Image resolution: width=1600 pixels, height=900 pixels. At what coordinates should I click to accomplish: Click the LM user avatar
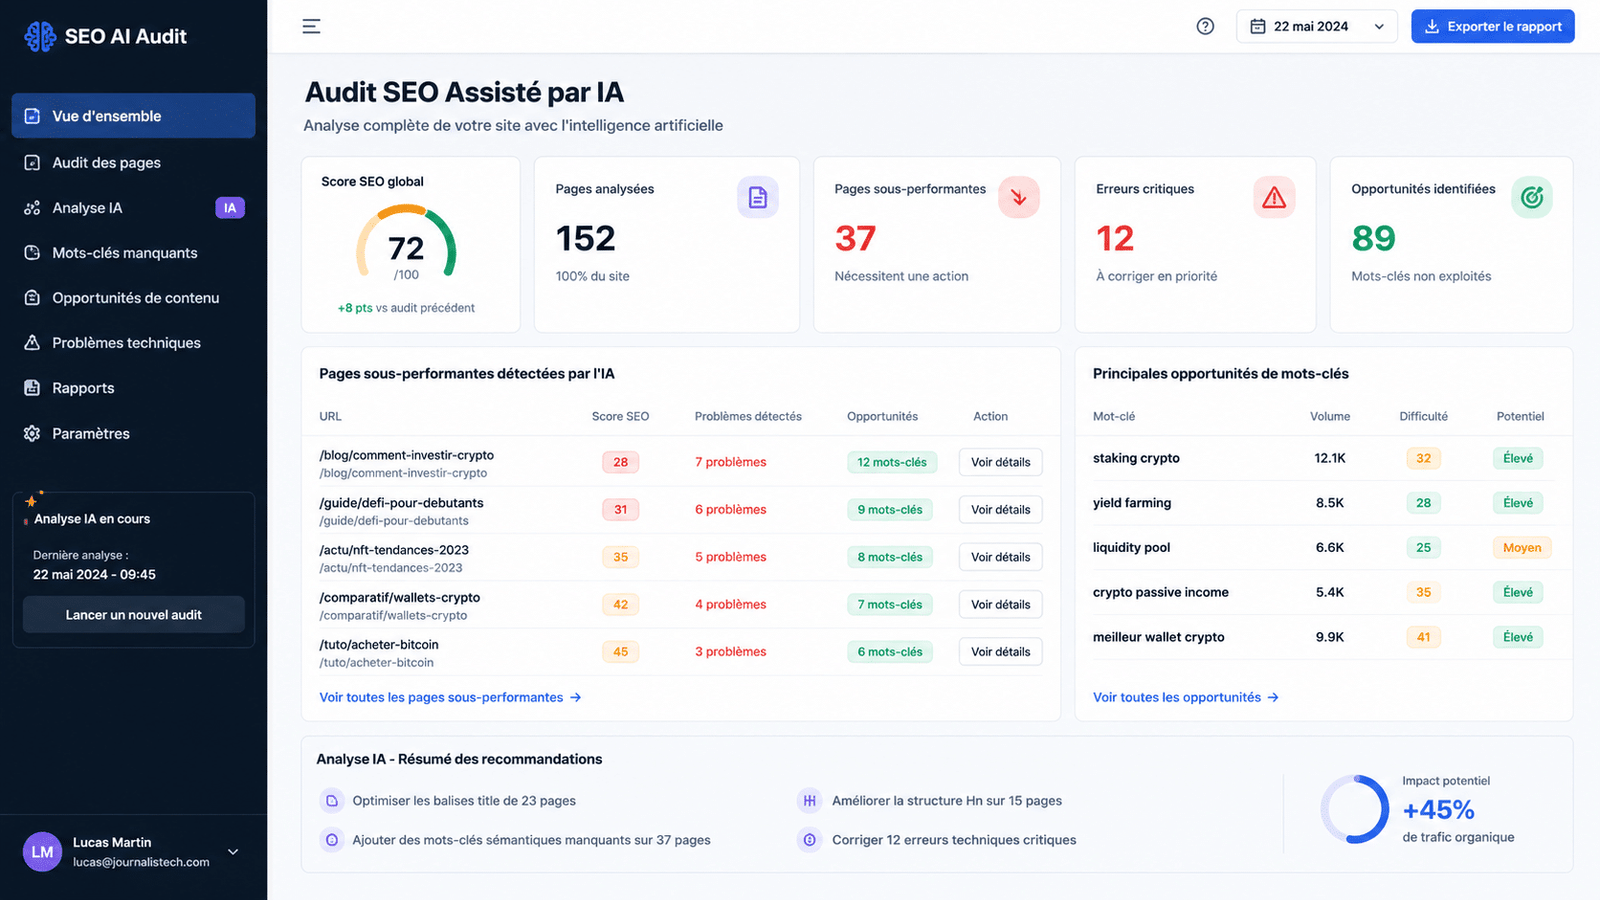pyautogui.click(x=42, y=852)
